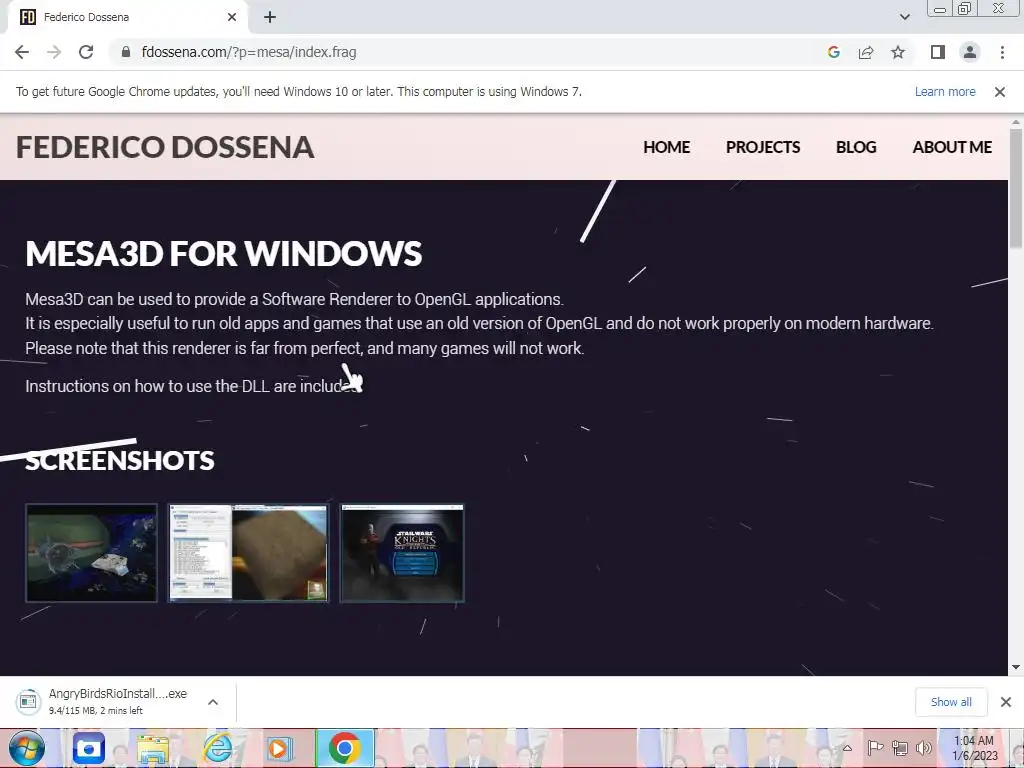The height and width of the screenshot is (768, 1024).
Task: Open the Star Wars Knights screenshot thumbnail
Action: tap(402, 552)
